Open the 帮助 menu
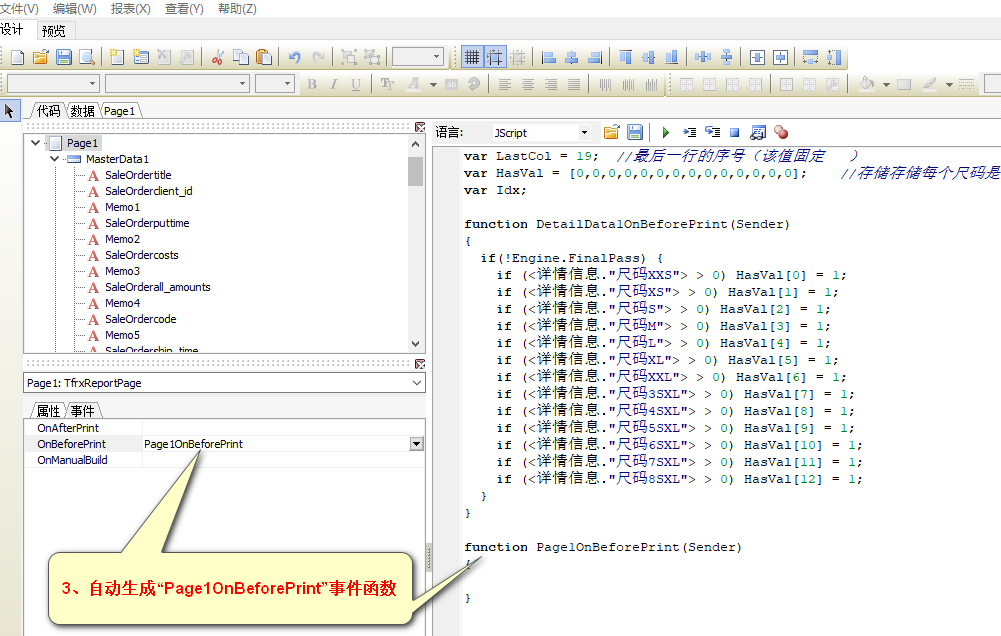 (237, 9)
